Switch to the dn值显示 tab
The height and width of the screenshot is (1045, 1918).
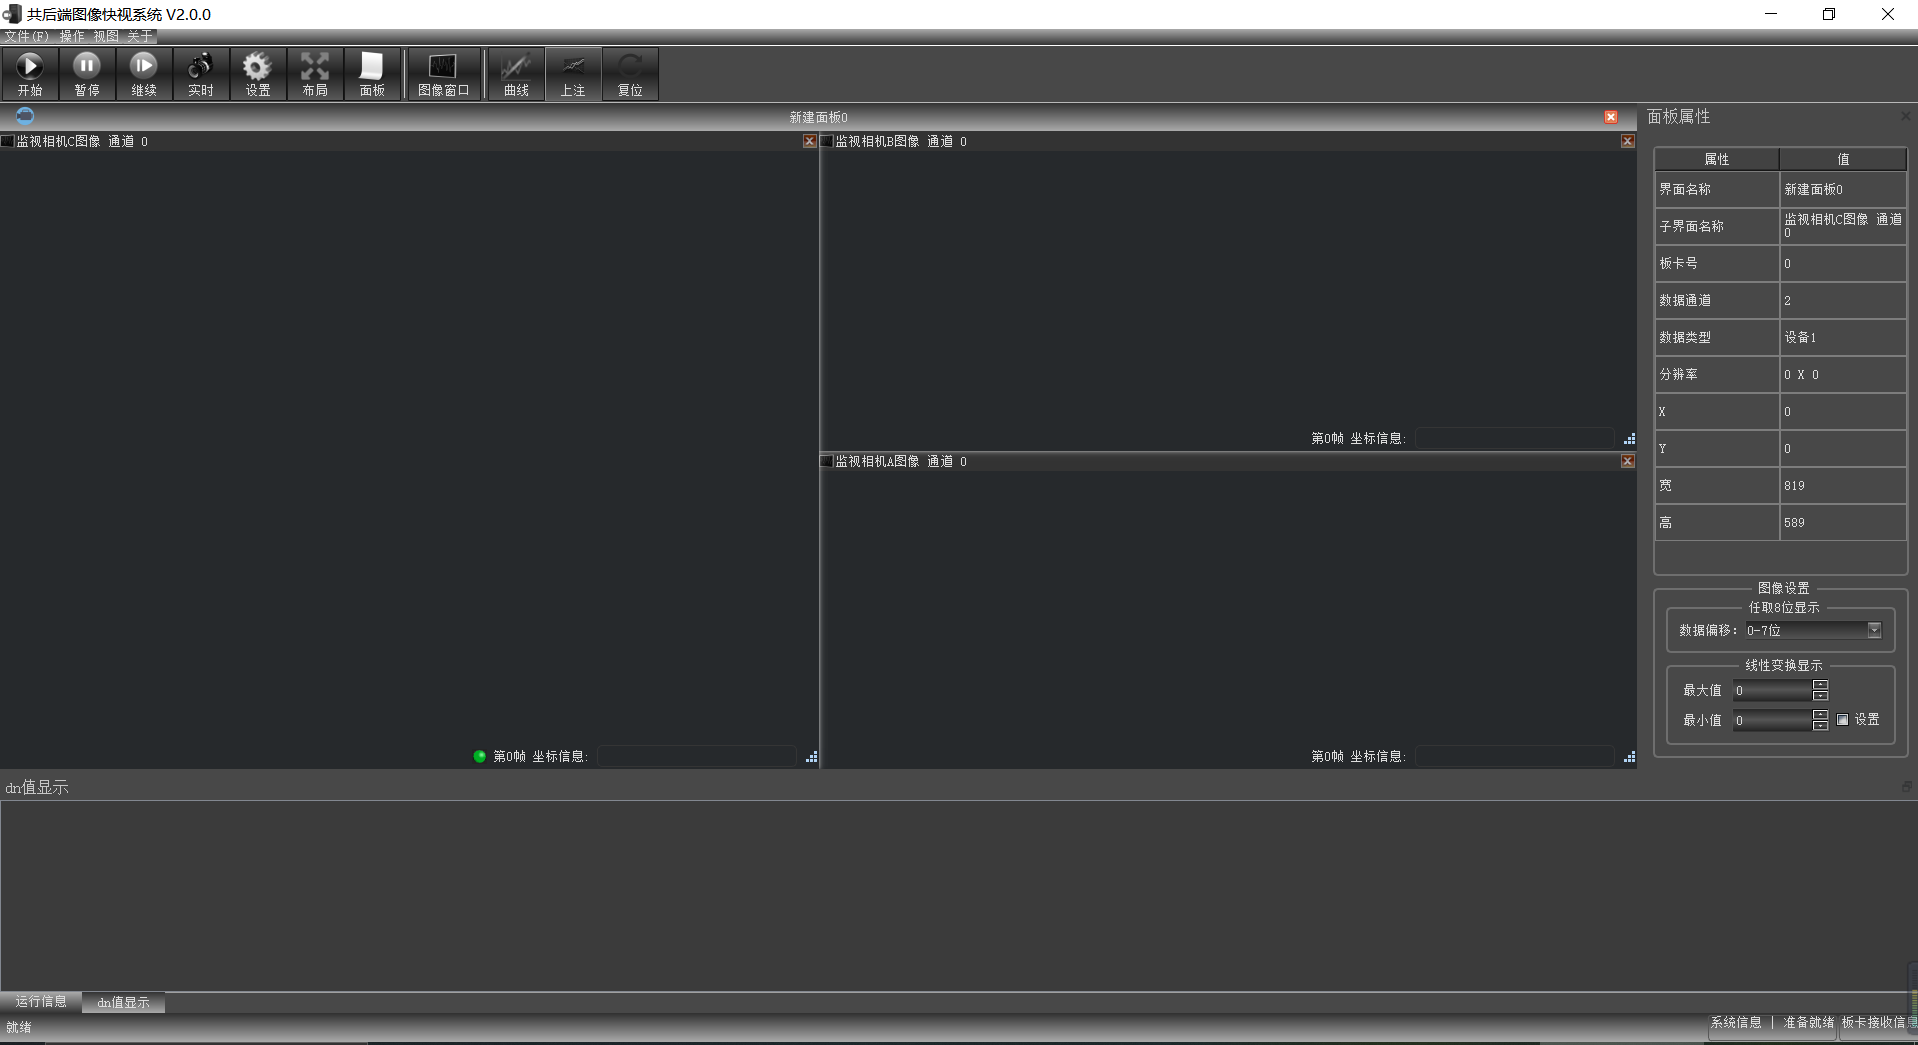[124, 1002]
